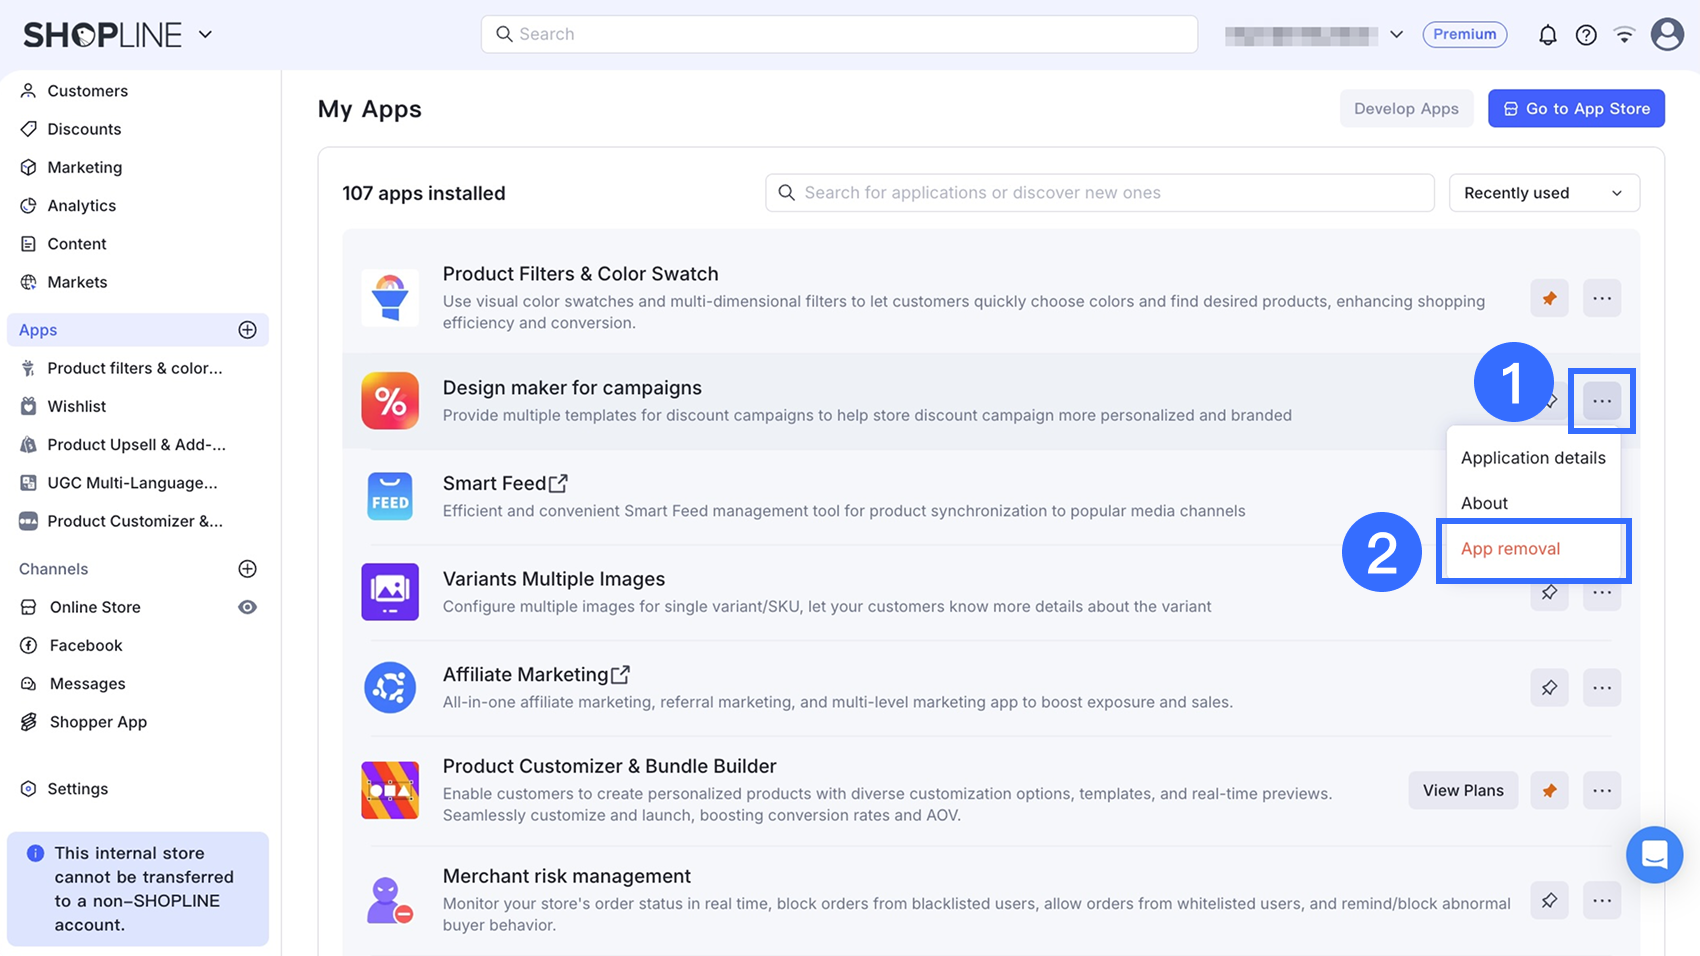Viewport: 1700px width, 956px height.
Task: Click the Go to App Store button
Action: 1576,109
